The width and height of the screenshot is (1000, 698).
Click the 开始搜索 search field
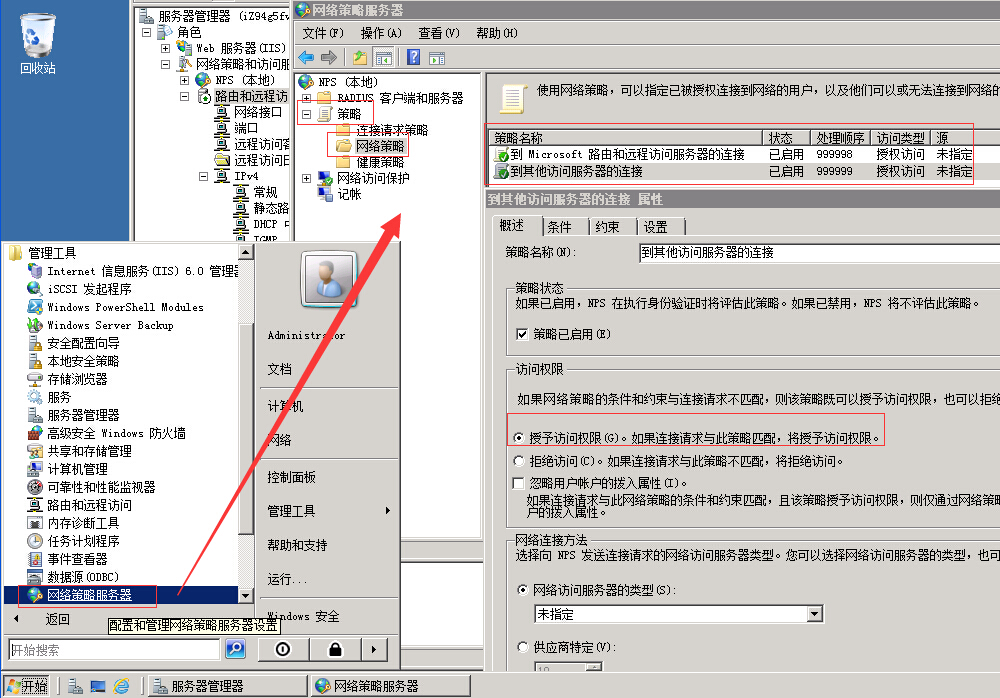[x=115, y=650]
